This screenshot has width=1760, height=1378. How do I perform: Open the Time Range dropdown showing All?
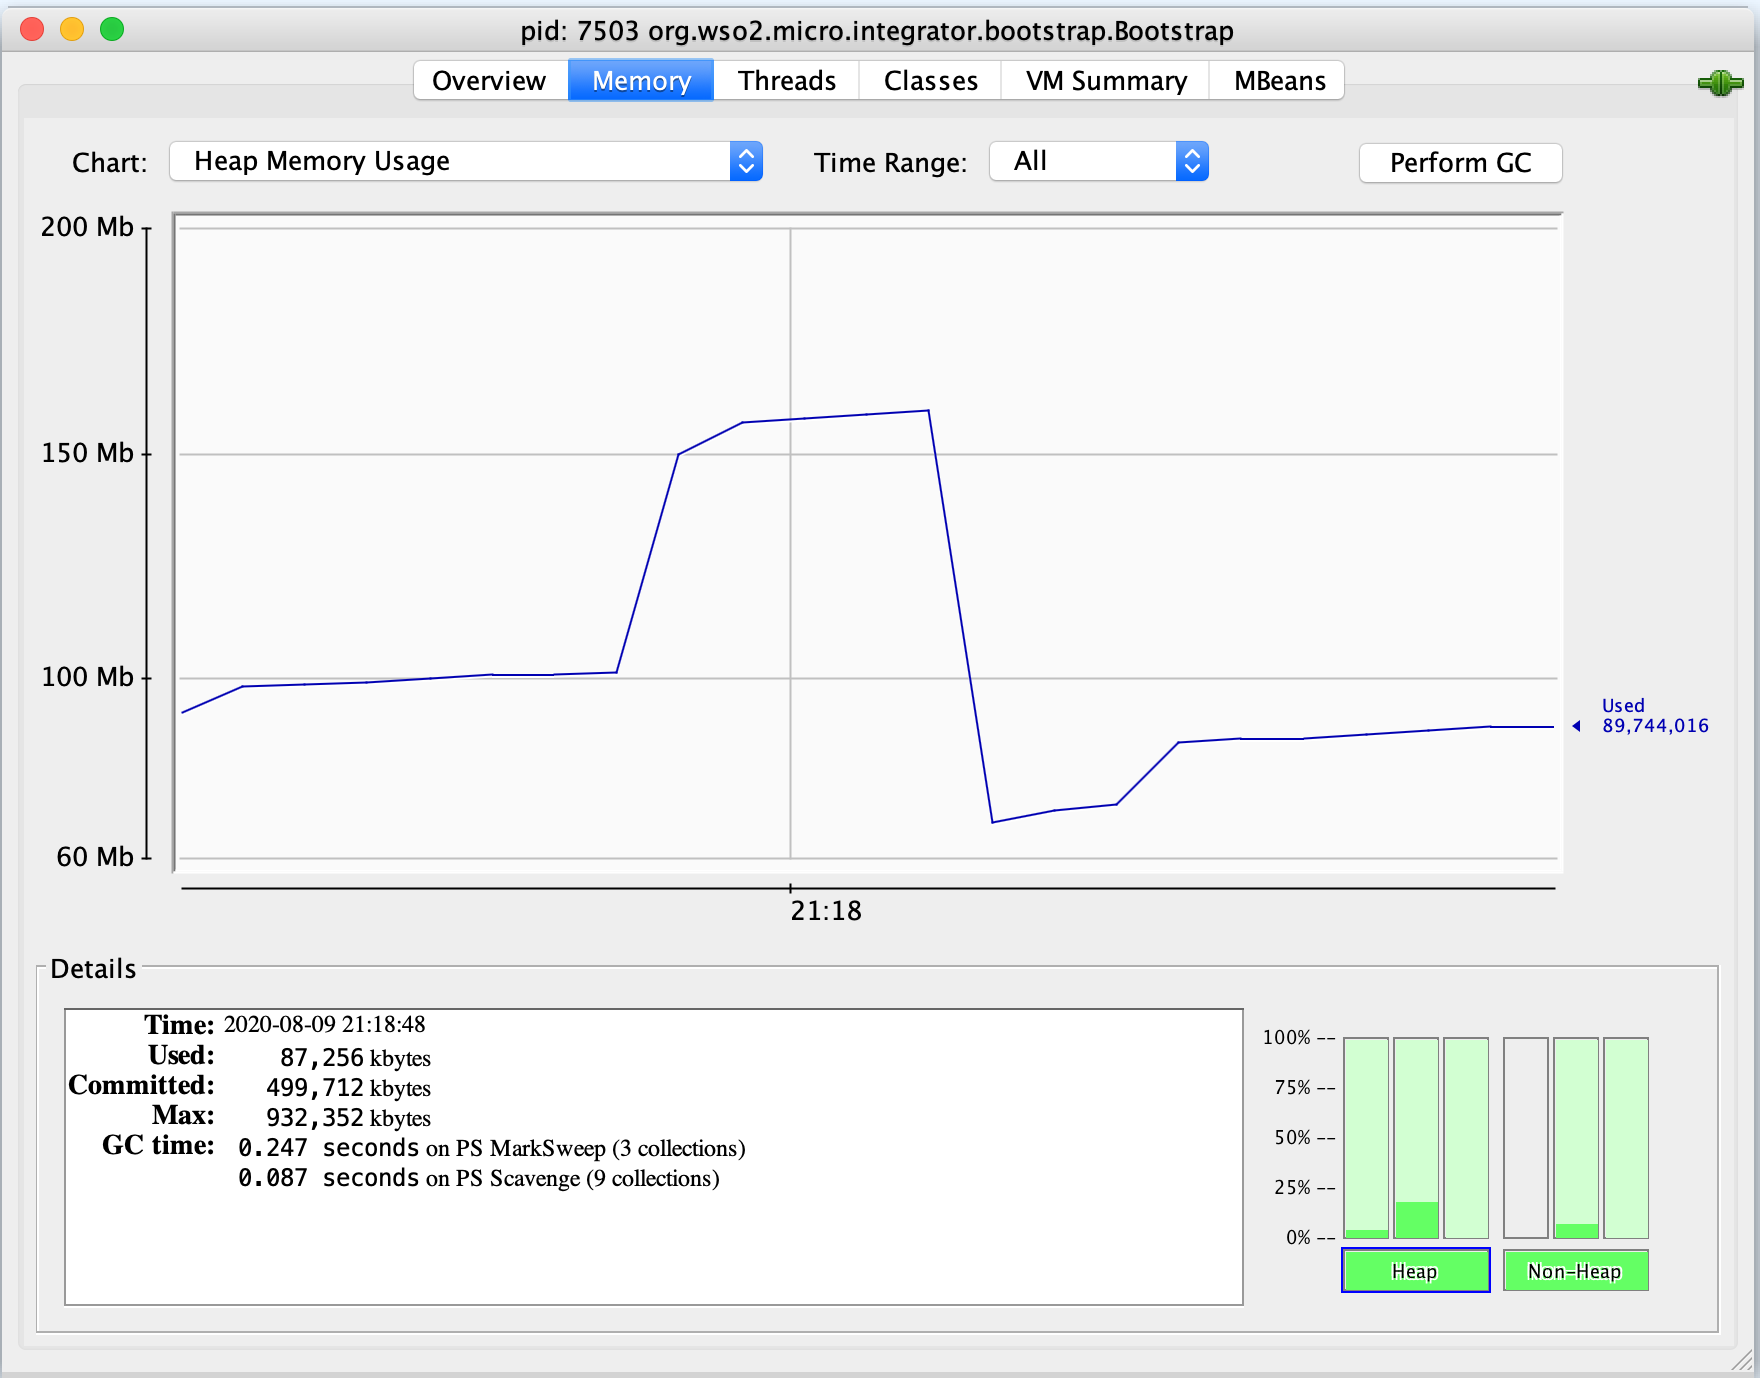coord(1097,161)
